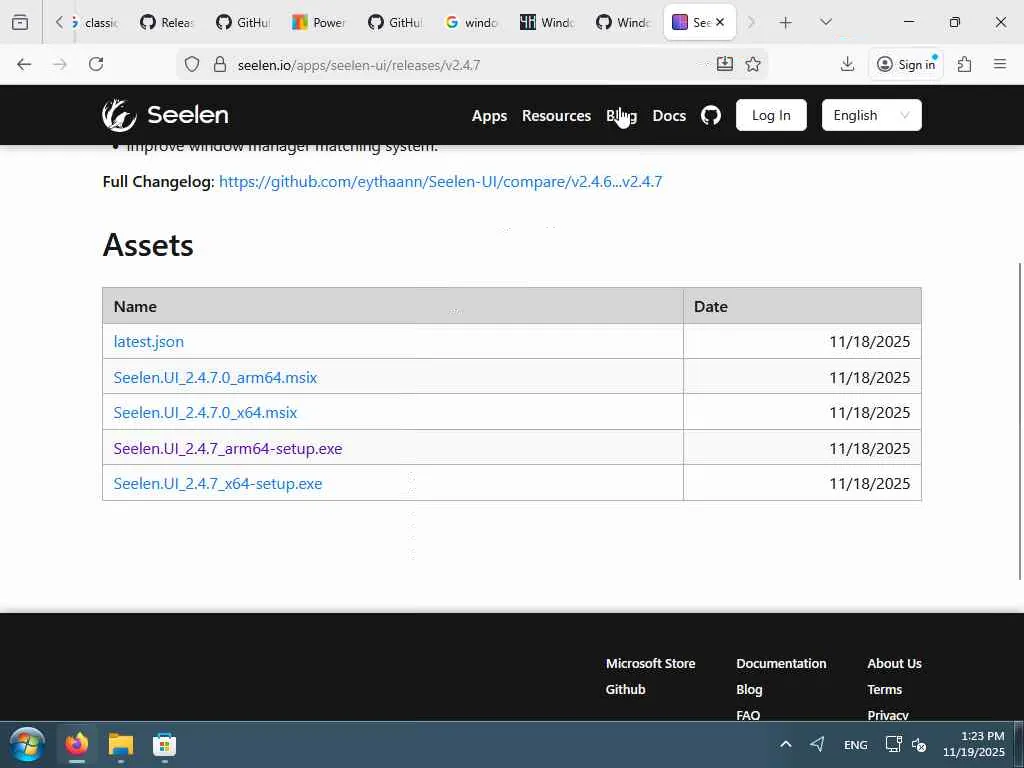Viewport: 1024px width, 768px height.
Task: Reload the page with refresh icon
Action: pyautogui.click(x=96, y=64)
